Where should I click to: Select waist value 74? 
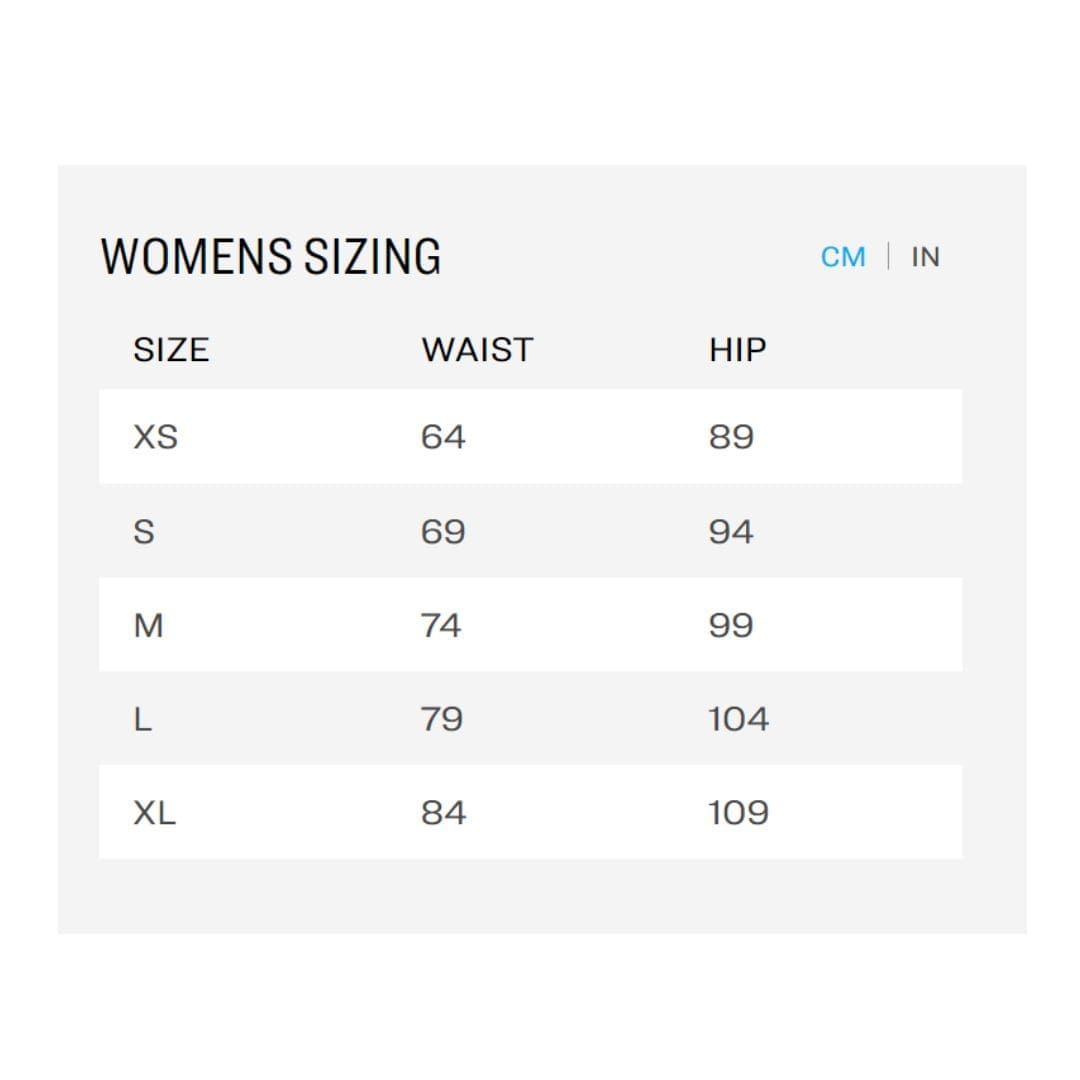(441, 625)
